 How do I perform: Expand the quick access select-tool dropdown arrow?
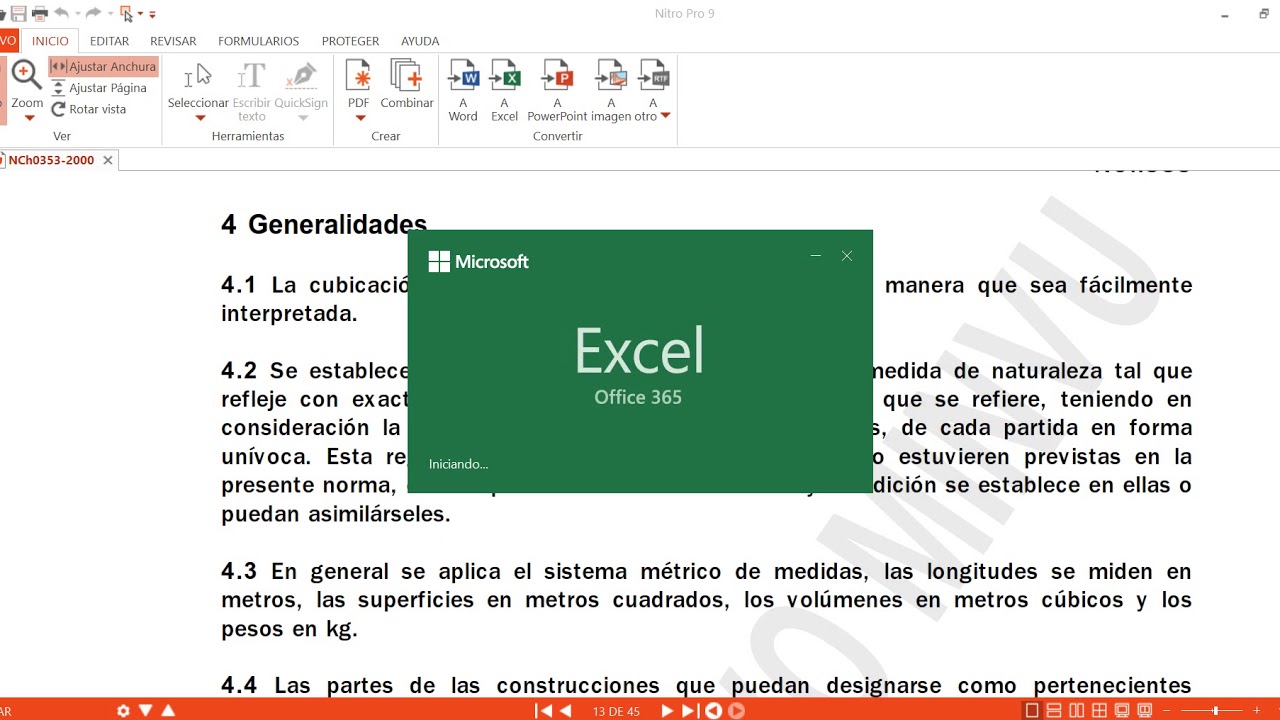(x=140, y=14)
